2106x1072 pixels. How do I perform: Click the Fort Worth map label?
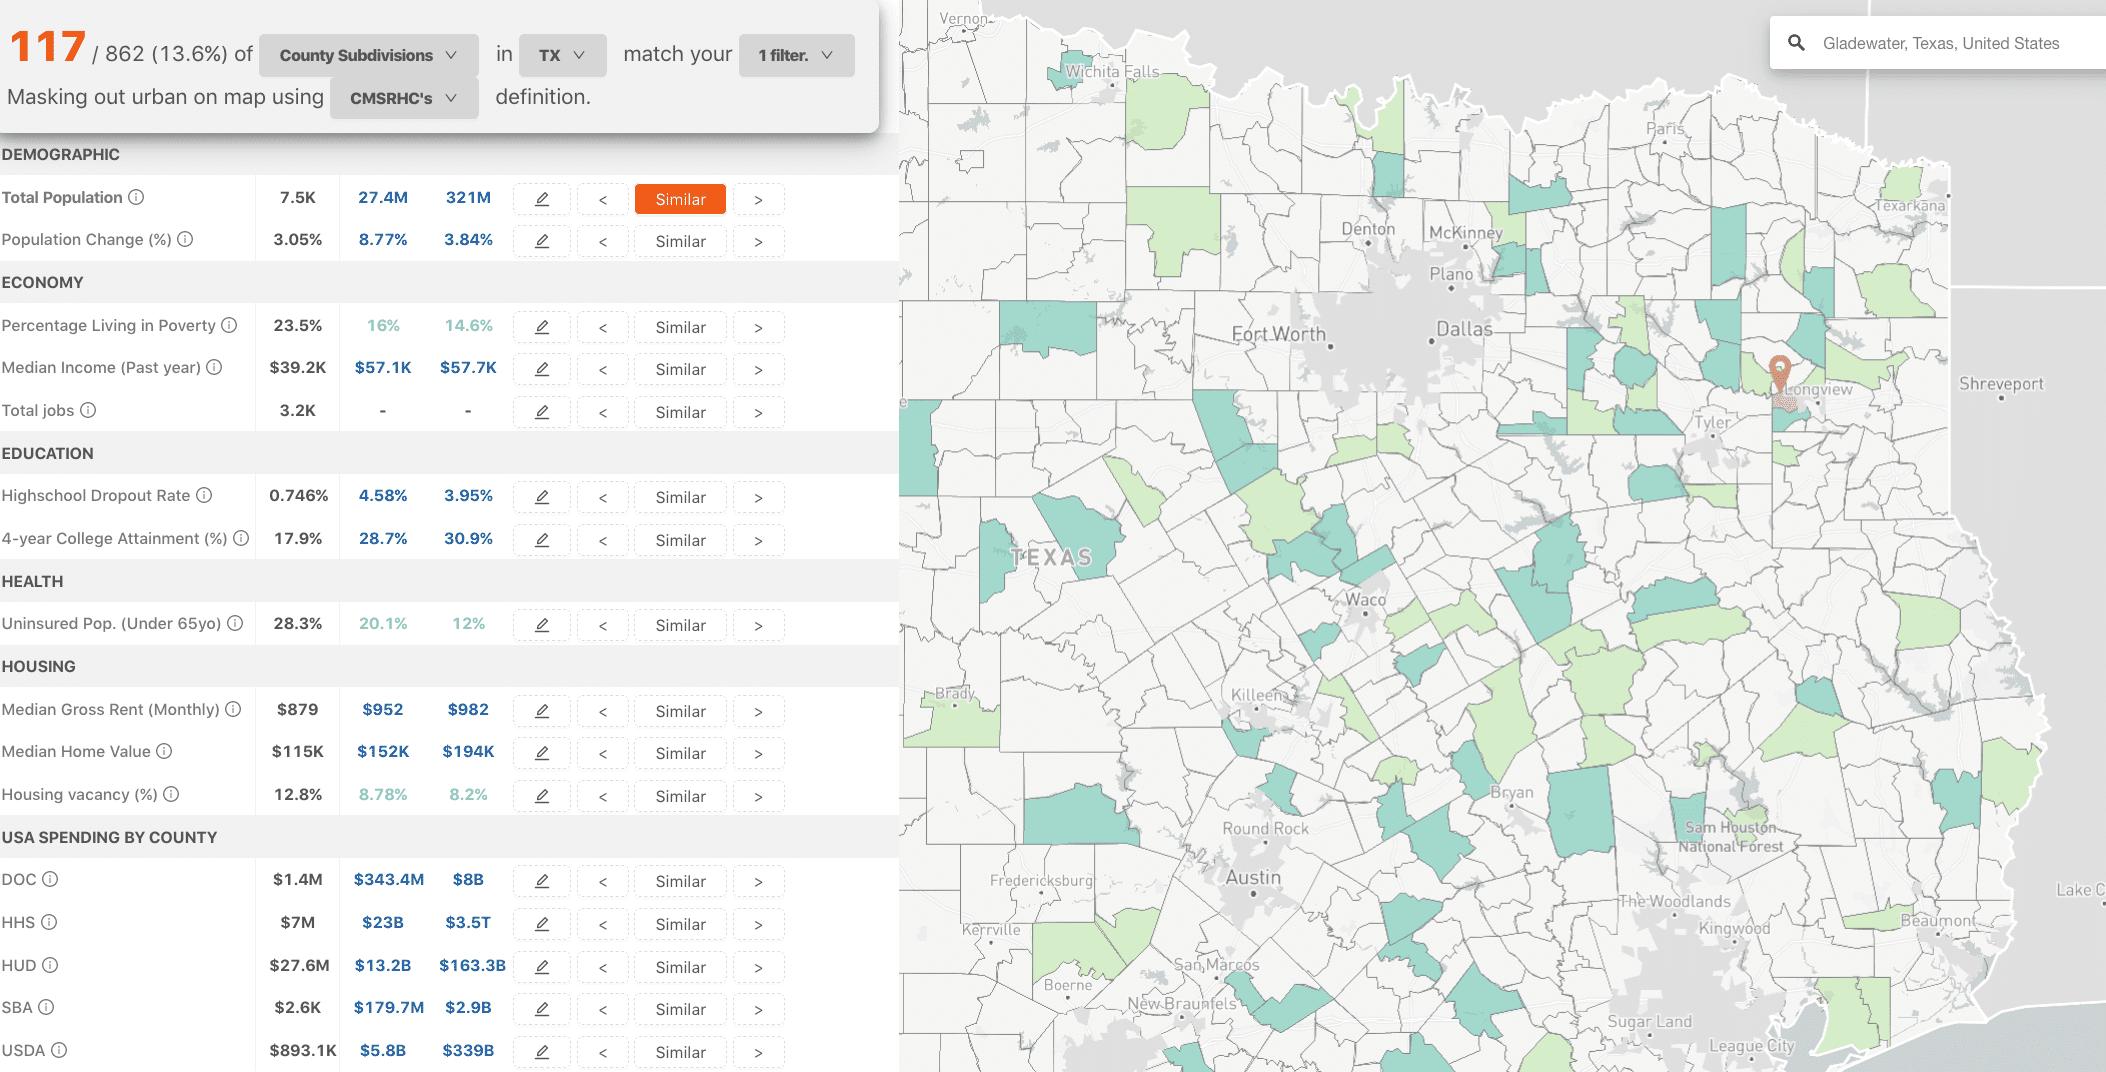[x=1278, y=334]
